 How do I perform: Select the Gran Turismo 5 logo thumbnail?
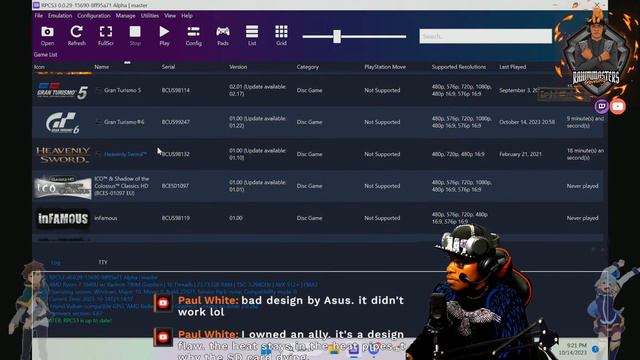[62, 91]
